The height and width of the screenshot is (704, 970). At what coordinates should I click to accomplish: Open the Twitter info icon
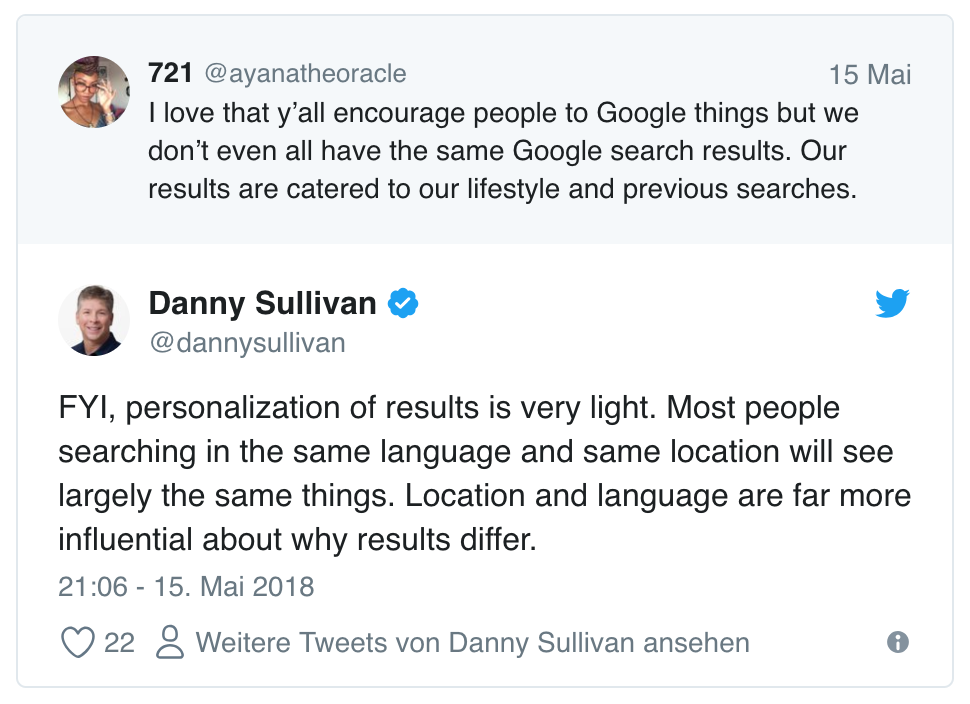click(898, 642)
